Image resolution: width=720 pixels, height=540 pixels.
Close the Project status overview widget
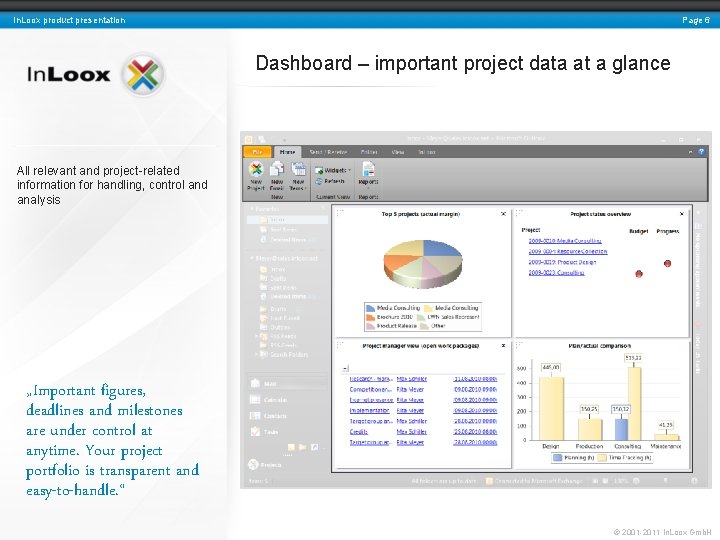click(682, 214)
